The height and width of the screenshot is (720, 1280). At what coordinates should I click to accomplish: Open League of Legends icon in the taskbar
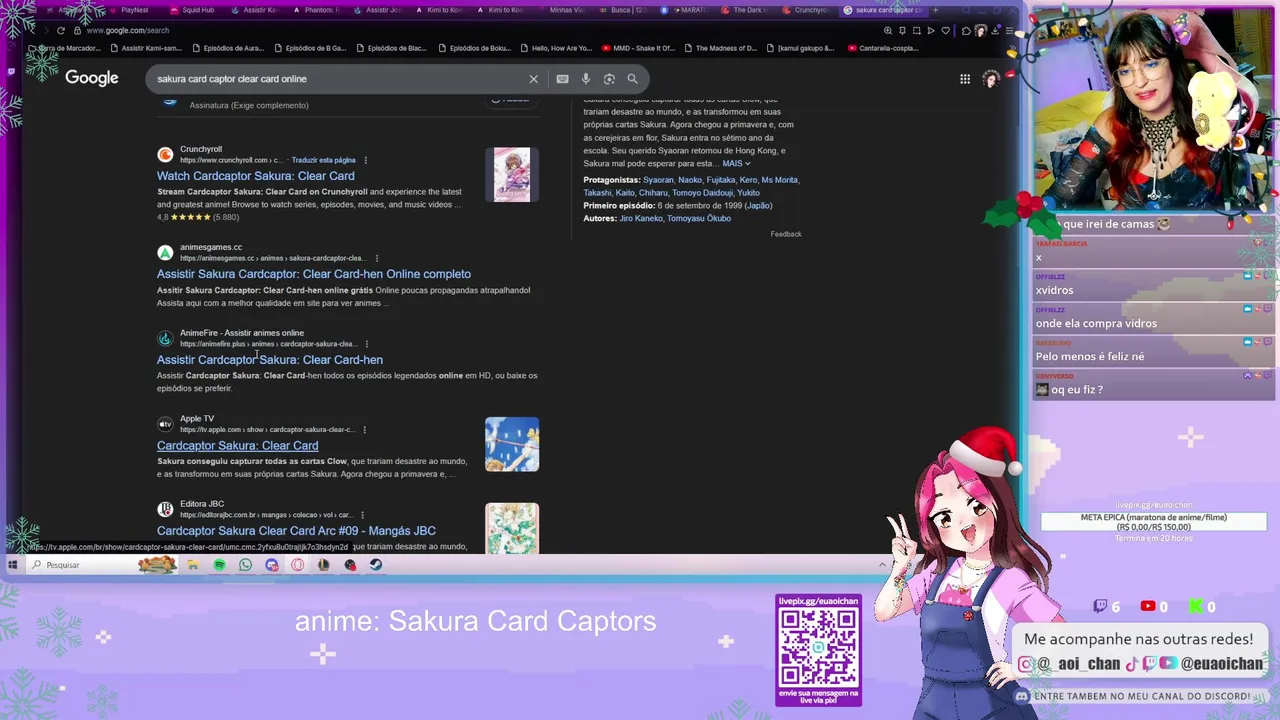[x=323, y=565]
